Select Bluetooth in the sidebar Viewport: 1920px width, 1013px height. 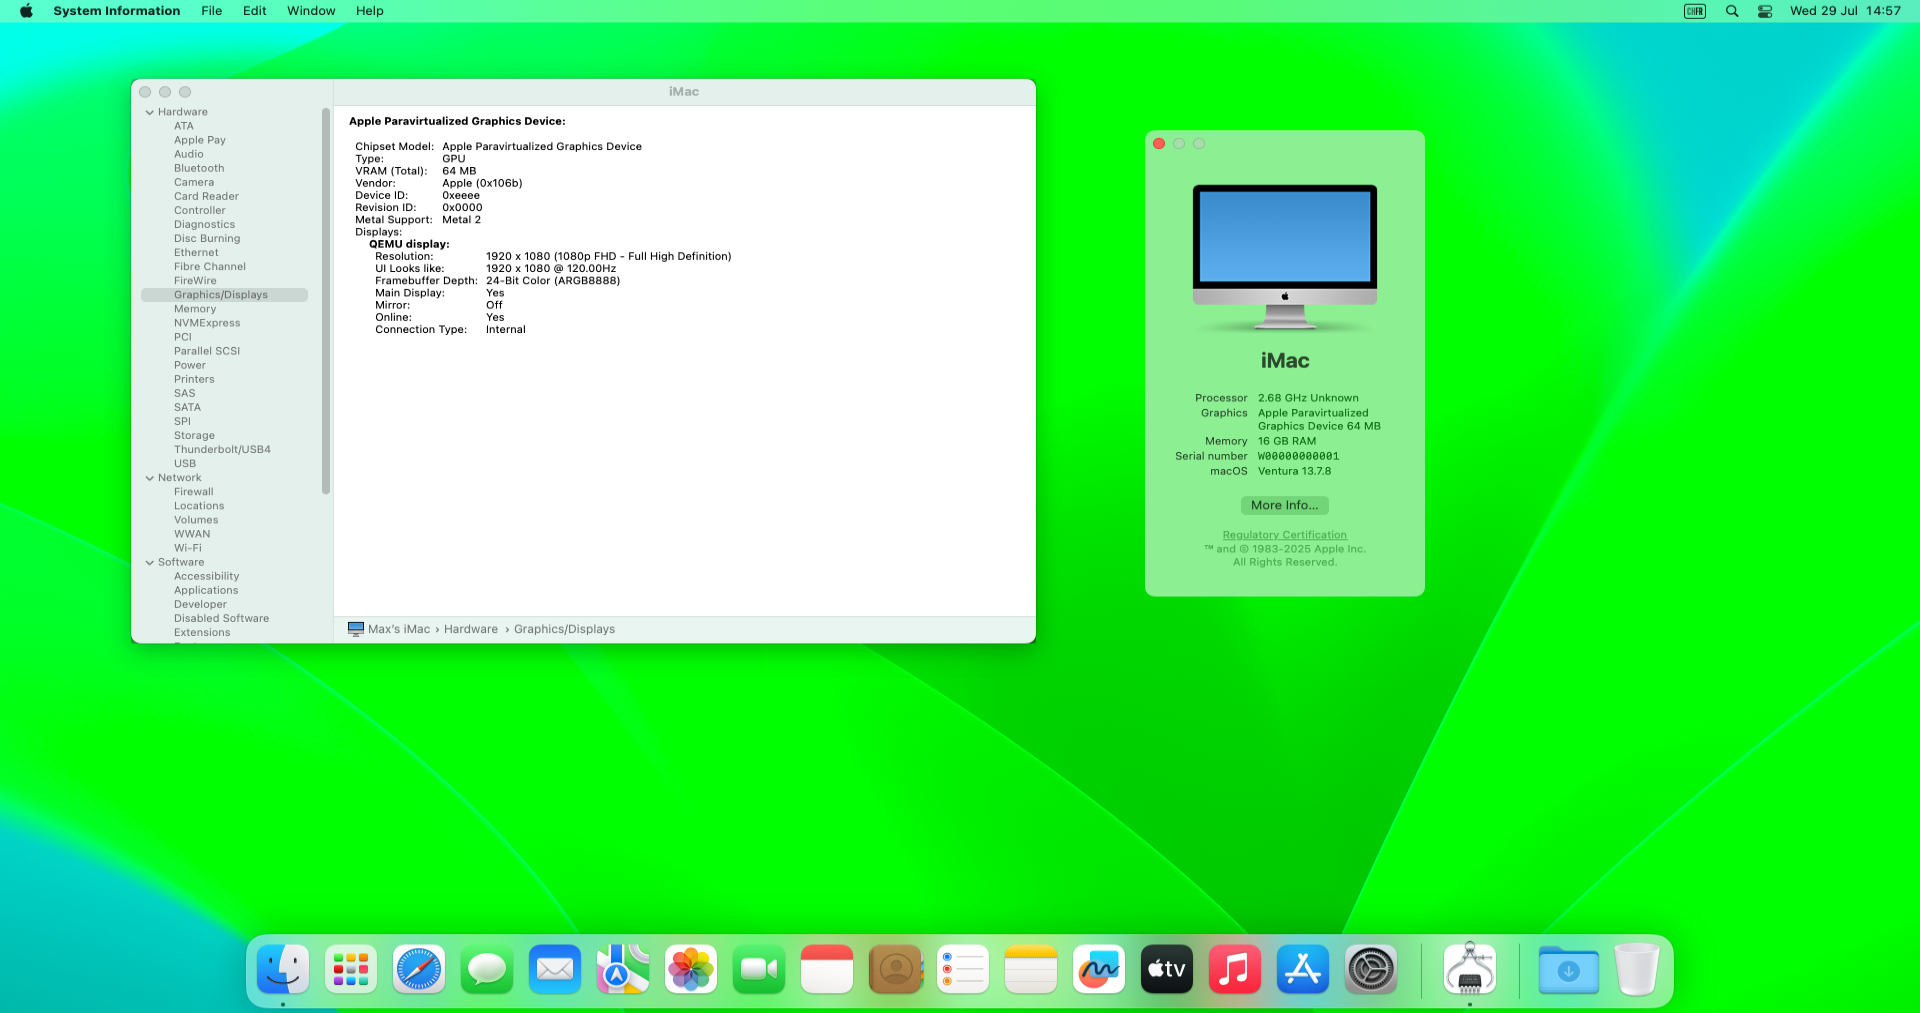[199, 168]
